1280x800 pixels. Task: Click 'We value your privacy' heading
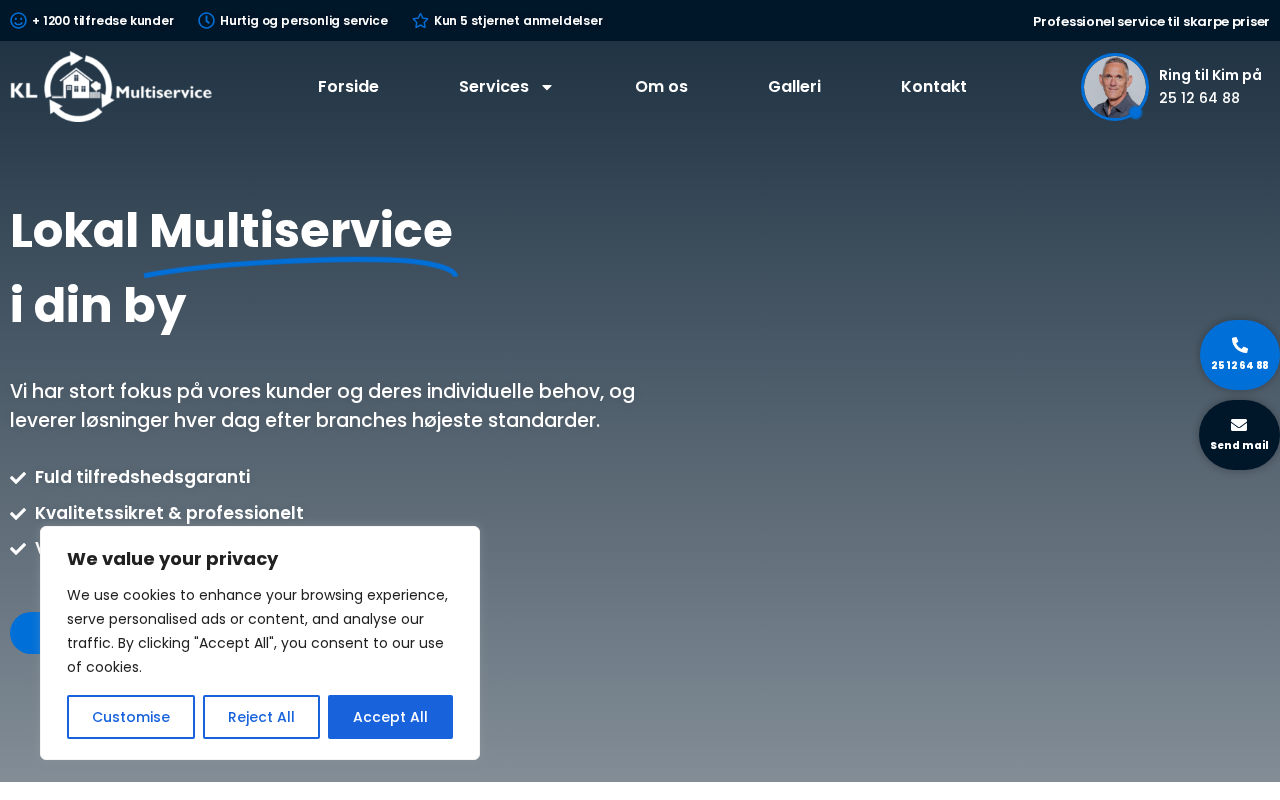172,559
